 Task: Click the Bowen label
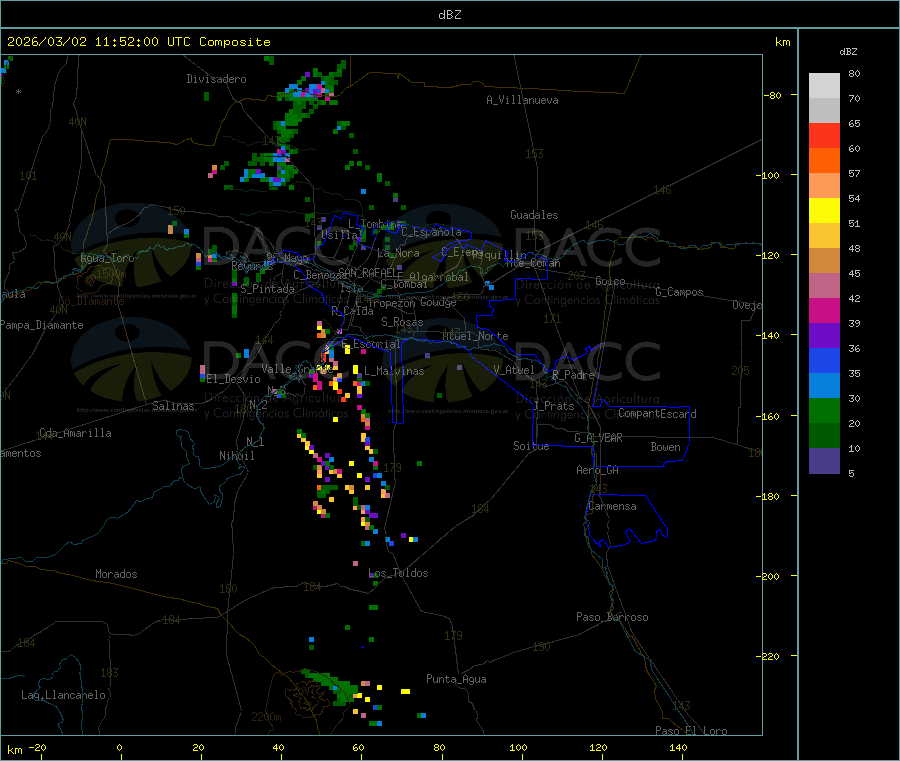[x=666, y=447]
